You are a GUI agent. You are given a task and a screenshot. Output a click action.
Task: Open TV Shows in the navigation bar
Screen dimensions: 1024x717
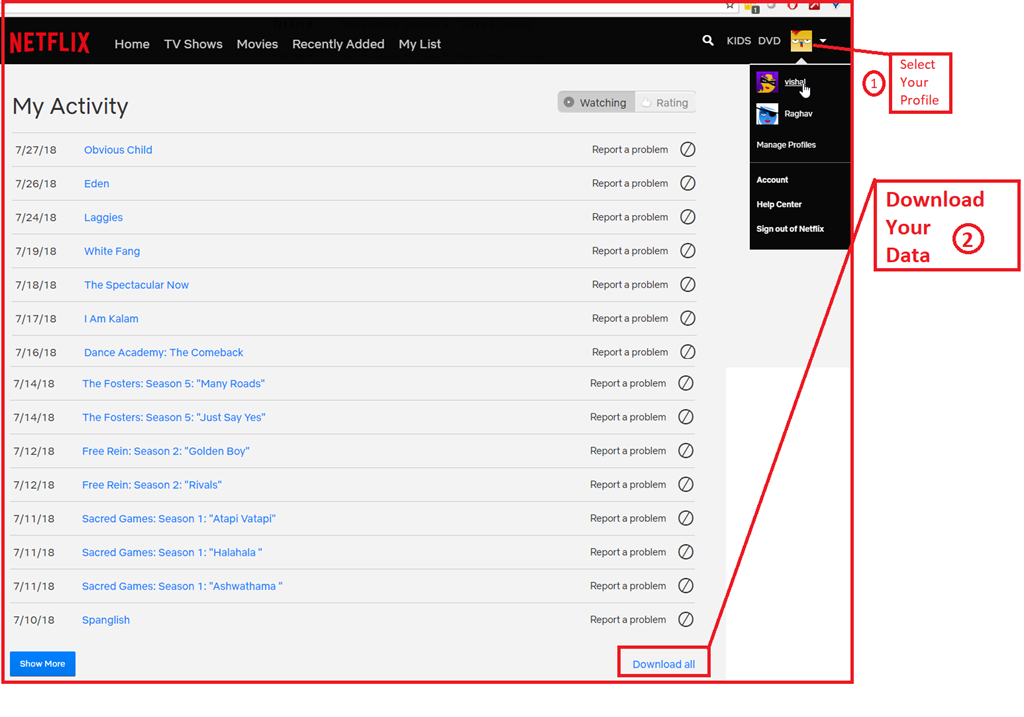[x=193, y=44]
